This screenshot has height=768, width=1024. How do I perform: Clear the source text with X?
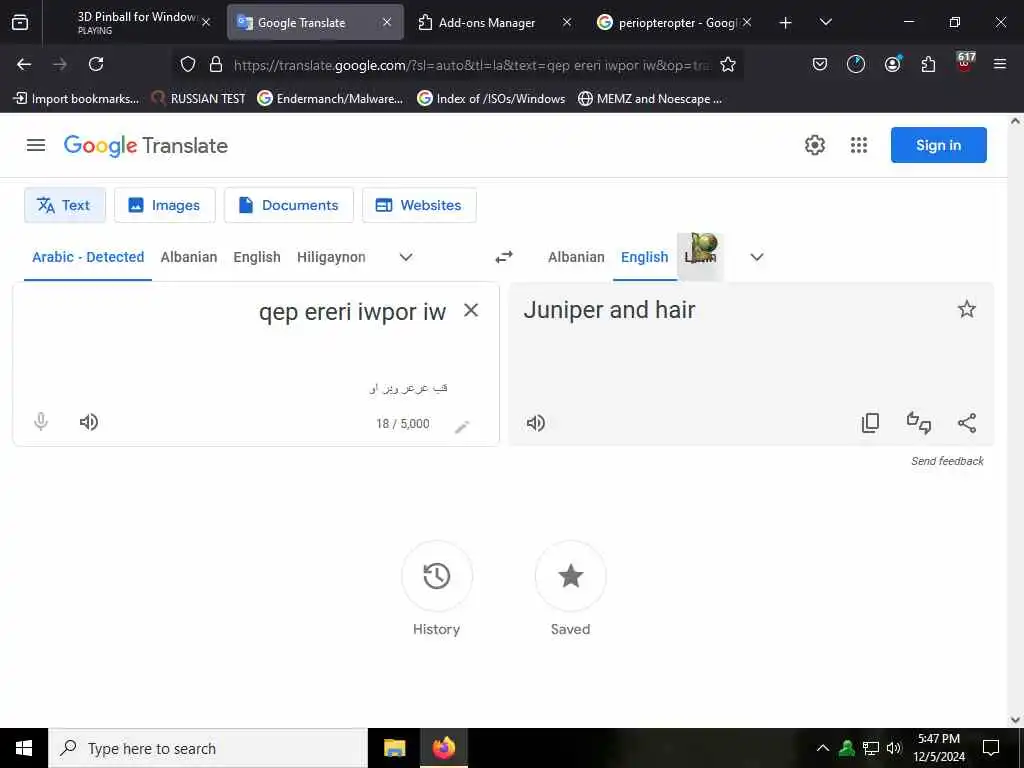471,310
